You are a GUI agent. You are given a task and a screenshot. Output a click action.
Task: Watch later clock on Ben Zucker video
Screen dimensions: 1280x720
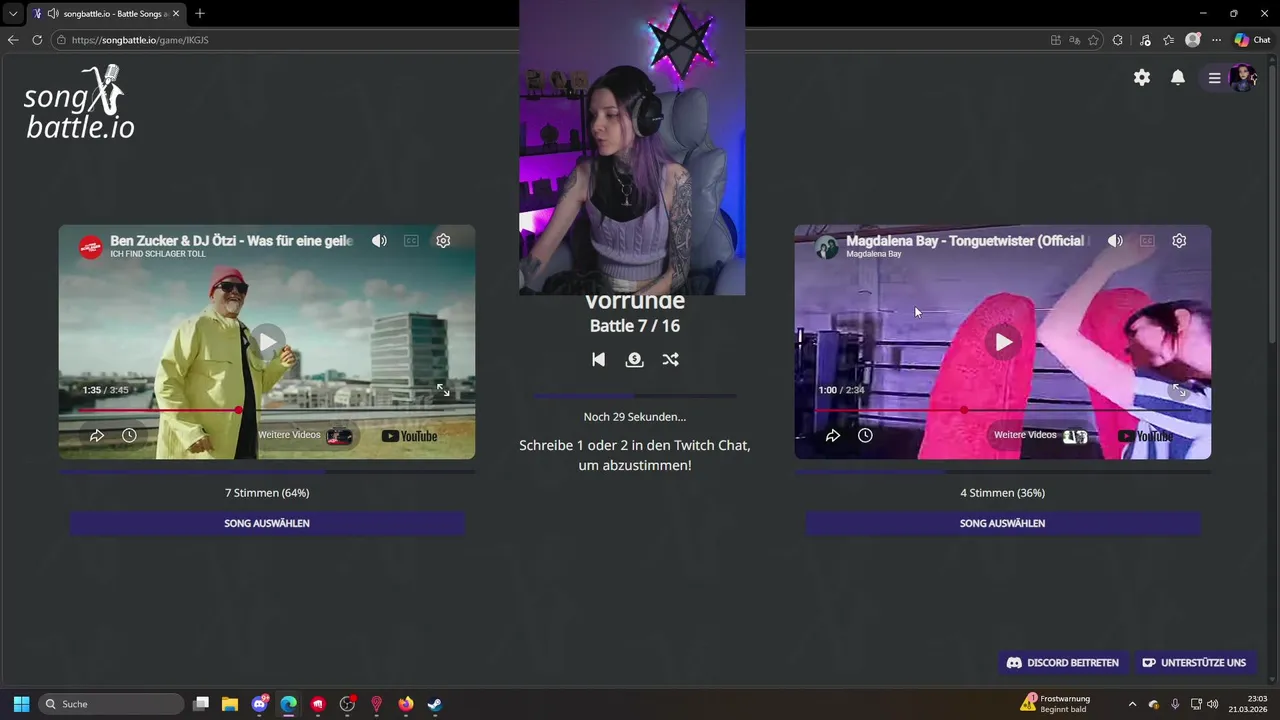point(129,436)
